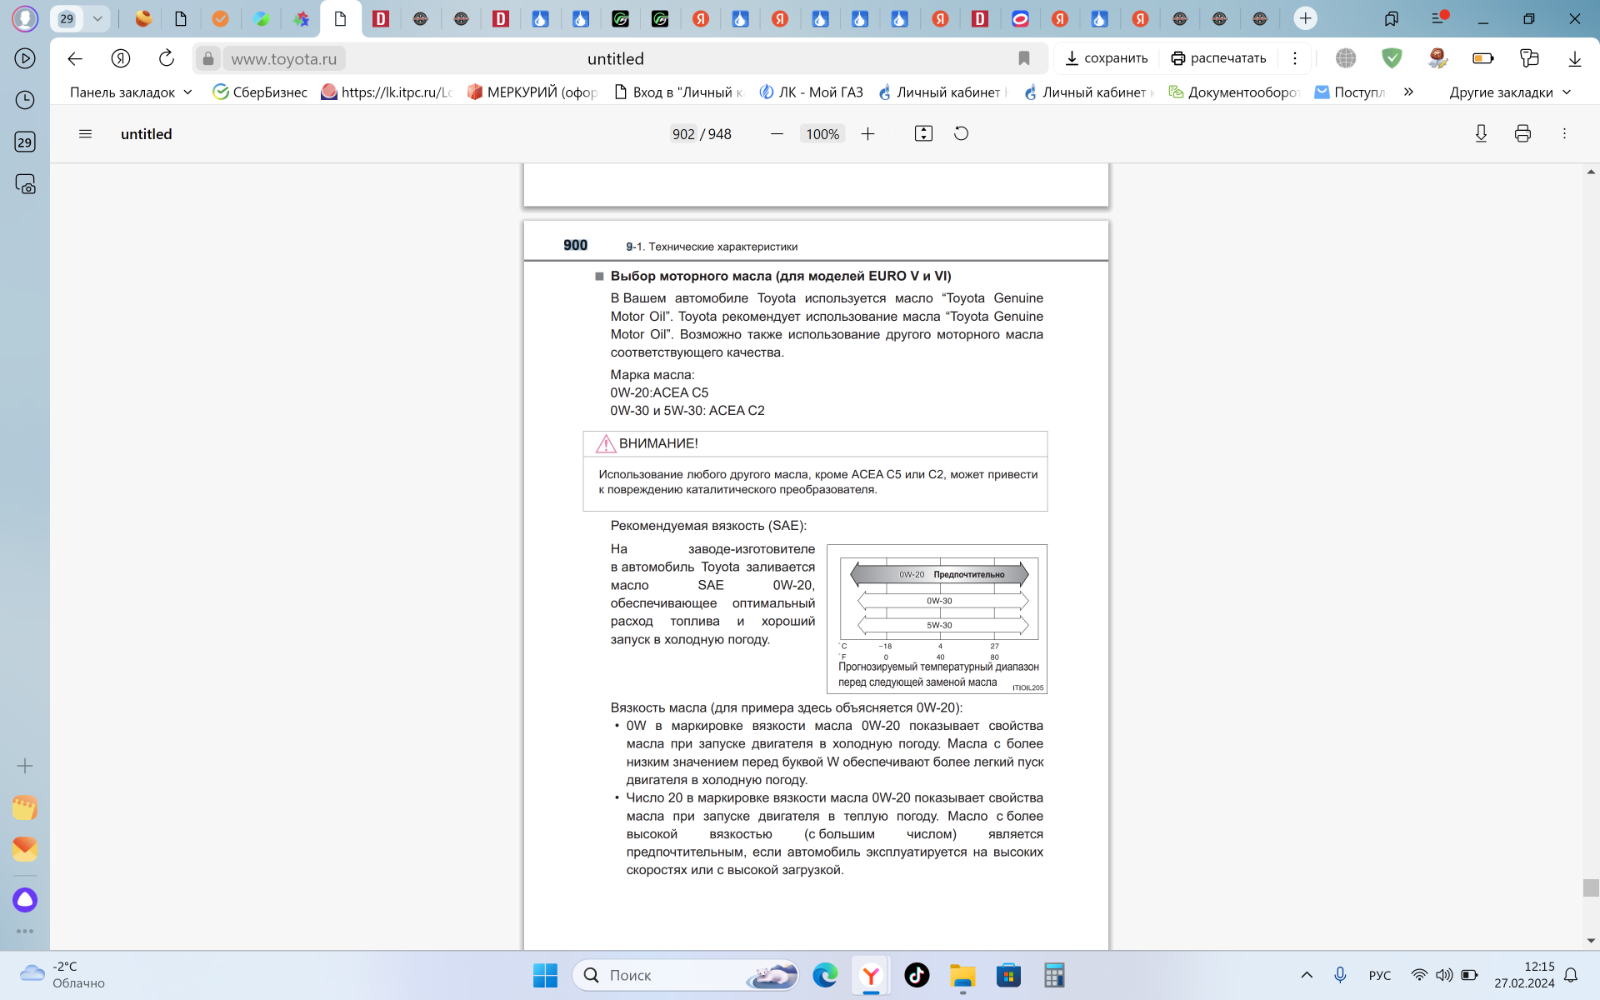The width and height of the screenshot is (1600, 1000).
Task: Click the сохранить (save) button
Action: [x=1106, y=58]
